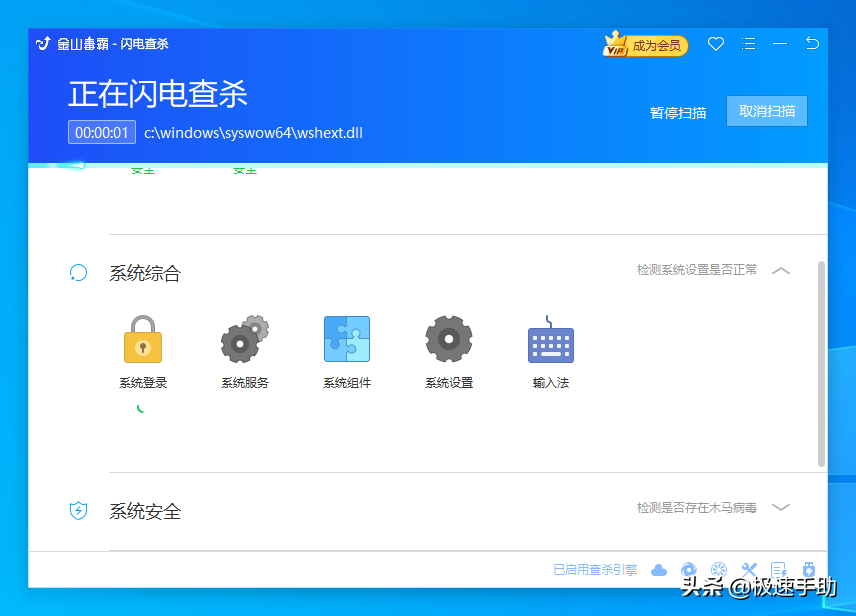The height and width of the screenshot is (616, 856).
Task: Open the 系统组件 puzzle piece icon
Action: point(346,339)
